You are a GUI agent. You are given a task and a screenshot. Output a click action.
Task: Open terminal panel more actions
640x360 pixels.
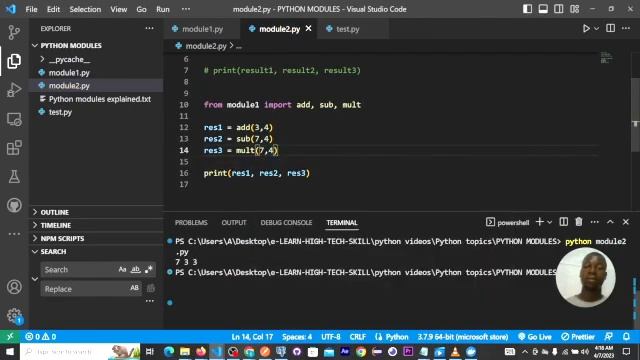pyautogui.click(x=595, y=222)
